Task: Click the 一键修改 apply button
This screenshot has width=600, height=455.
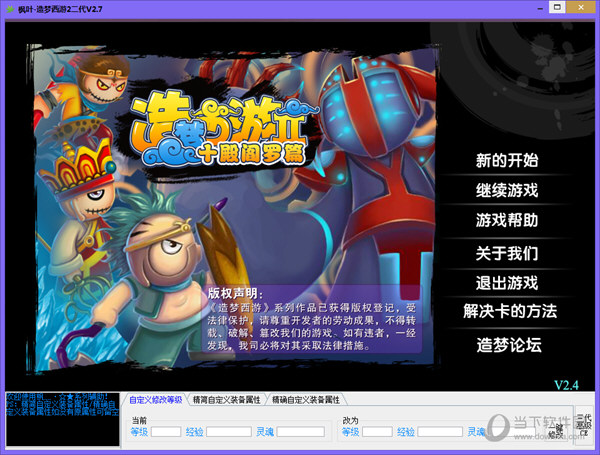Action: point(557,432)
